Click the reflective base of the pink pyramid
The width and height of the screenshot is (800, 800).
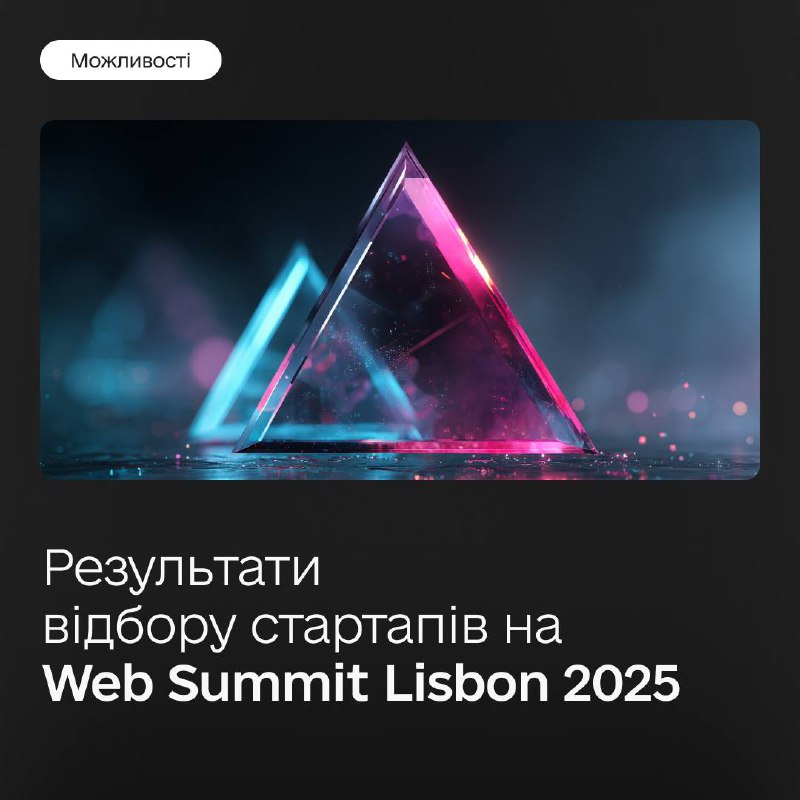click(x=414, y=447)
